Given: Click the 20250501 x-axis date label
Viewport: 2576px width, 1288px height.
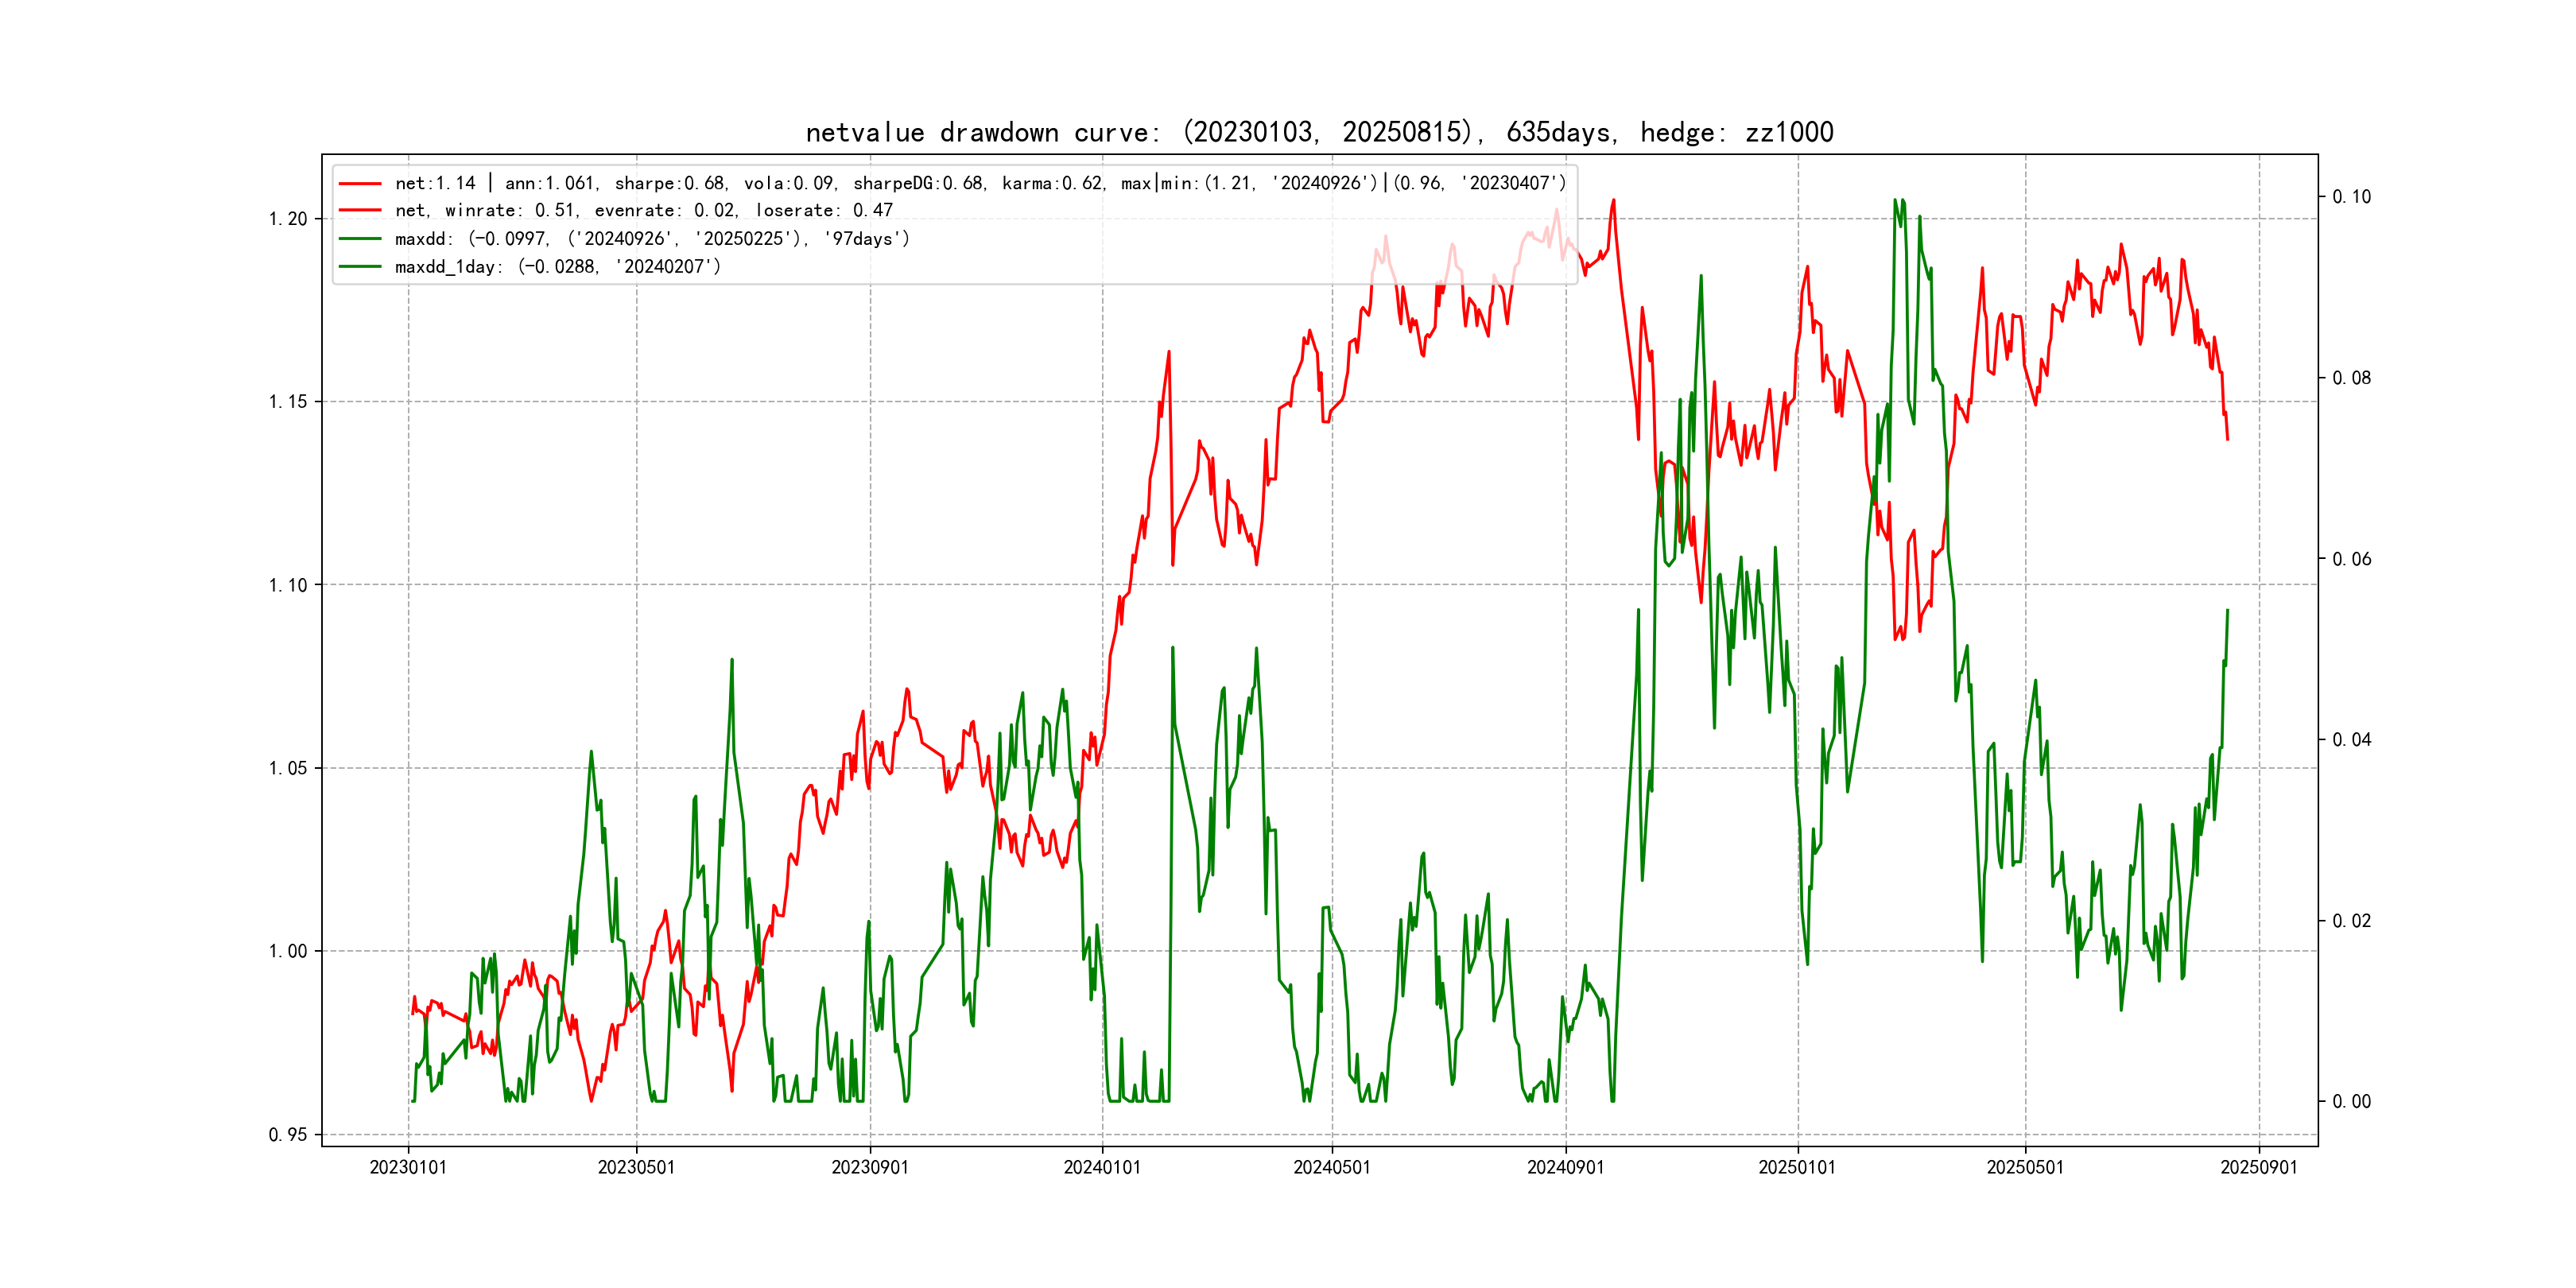Looking at the screenshot, I should tap(2025, 1168).
